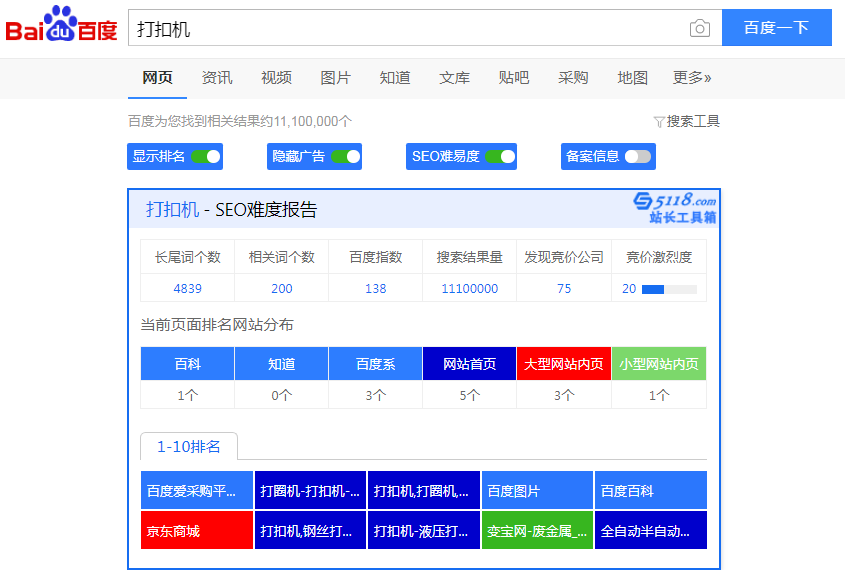Screen dimensions: 845x583
Task: Open ranking tile 打扣机-液压打...
Action: pyautogui.click(x=424, y=530)
